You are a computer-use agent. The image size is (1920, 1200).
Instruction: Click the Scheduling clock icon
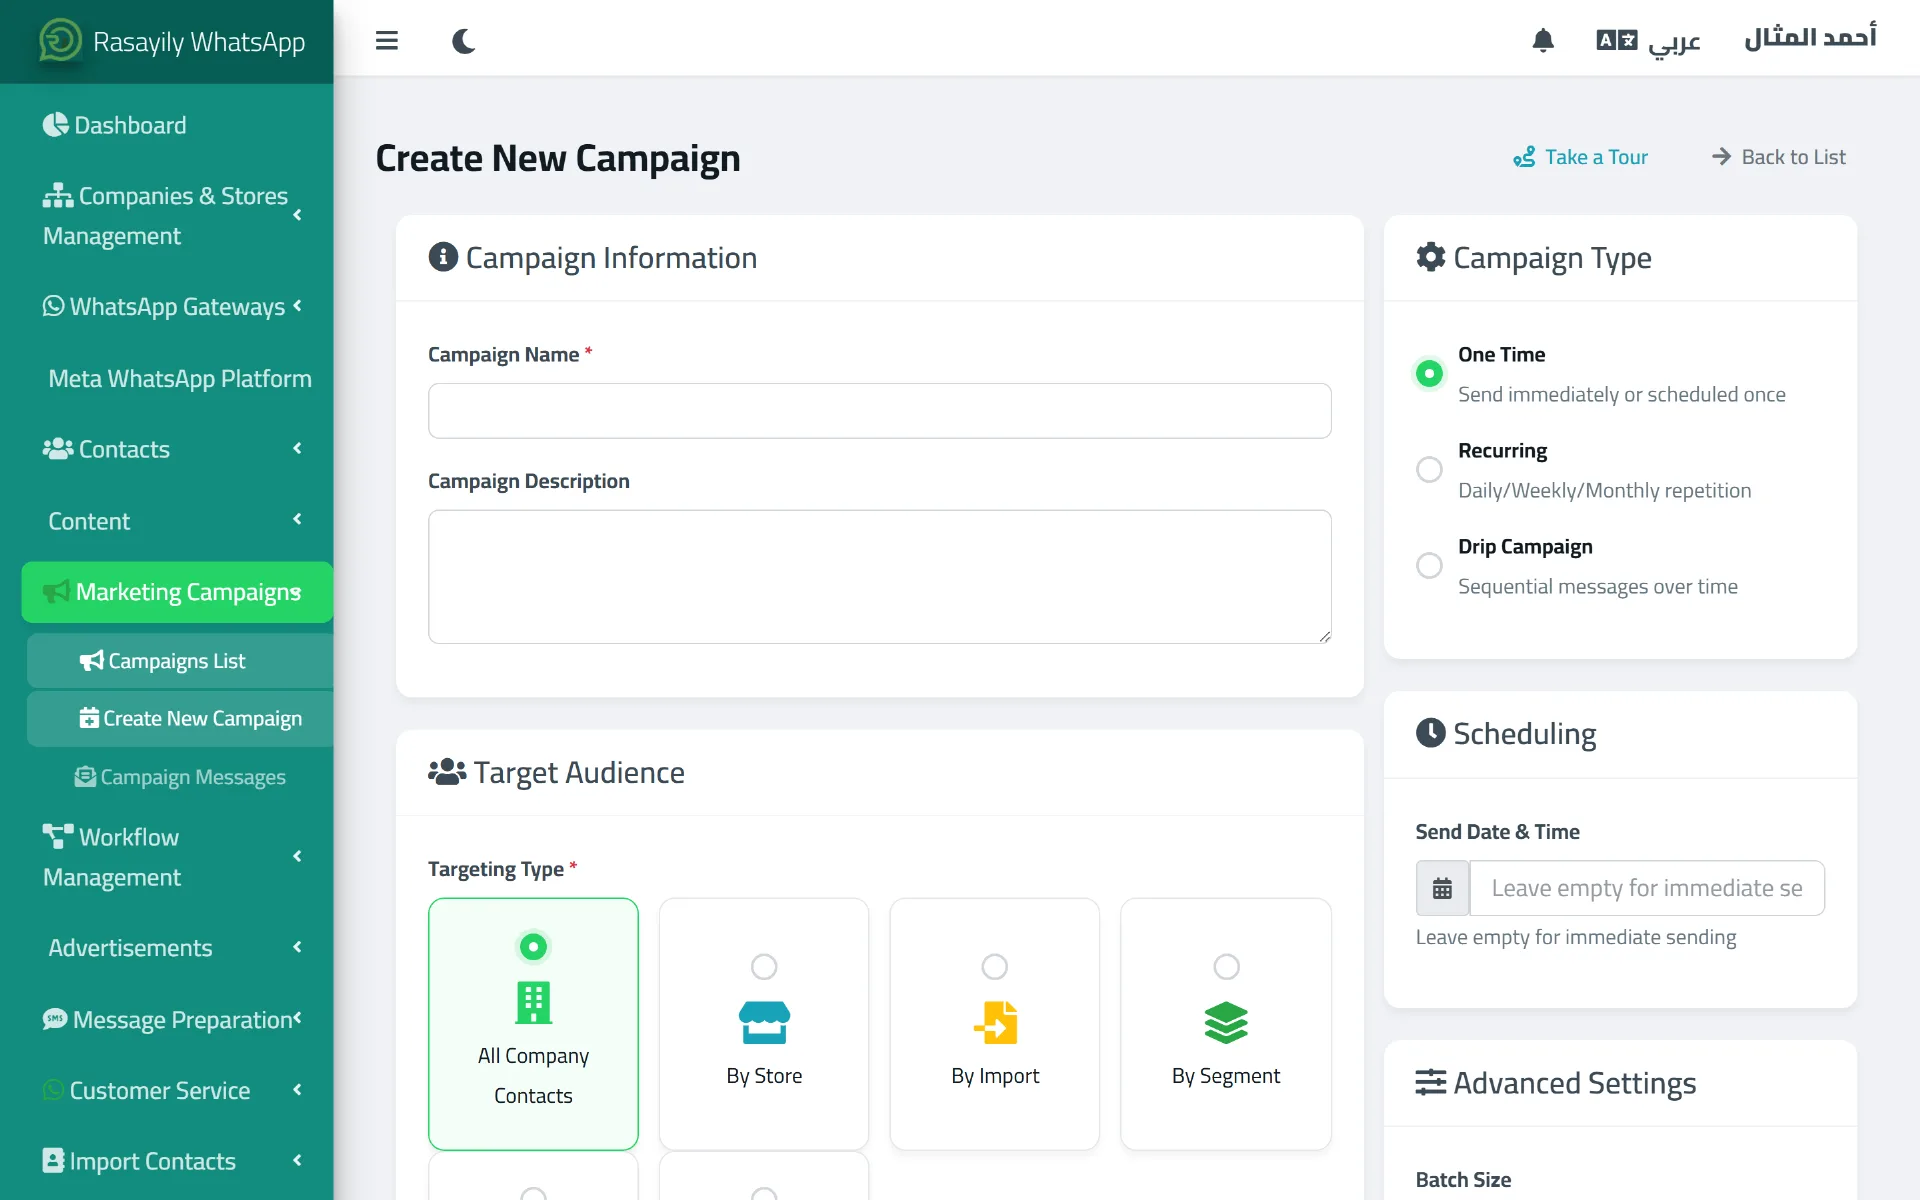point(1431,733)
